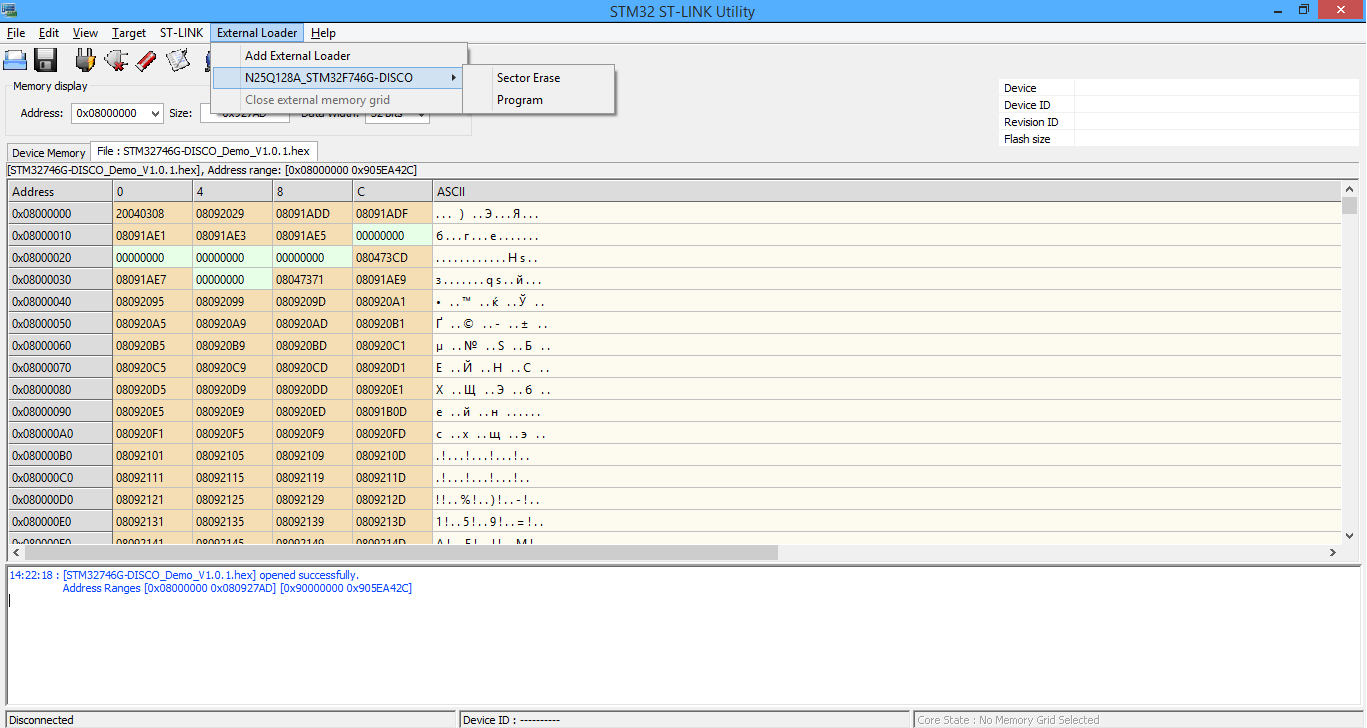Select cell 08047371 in row 0x08000030
The height and width of the screenshot is (728, 1367).
tap(312, 279)
